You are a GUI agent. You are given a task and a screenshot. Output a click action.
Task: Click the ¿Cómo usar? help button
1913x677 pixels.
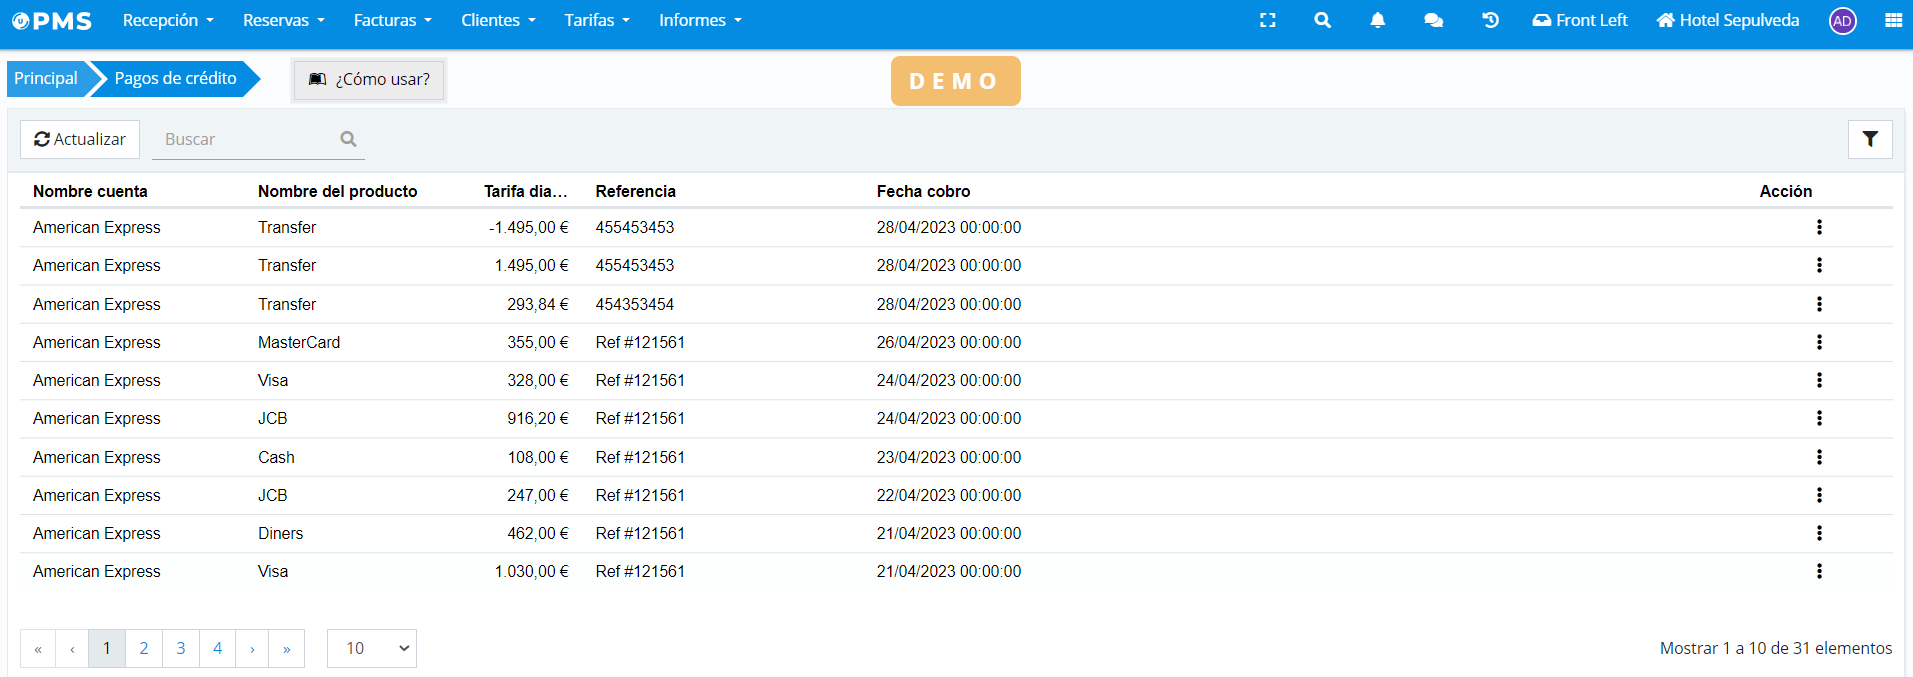click(x=369, y=80)
